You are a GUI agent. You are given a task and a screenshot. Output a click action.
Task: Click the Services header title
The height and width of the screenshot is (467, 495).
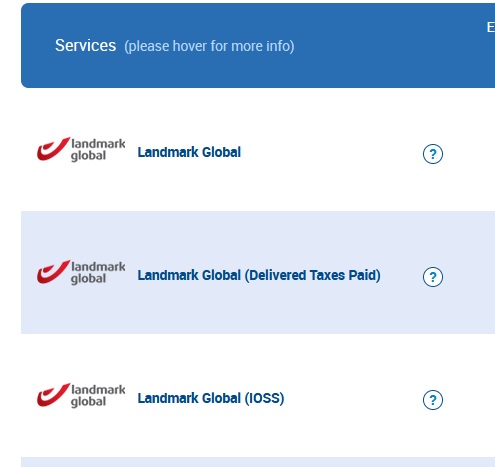[x=85, y=46]
